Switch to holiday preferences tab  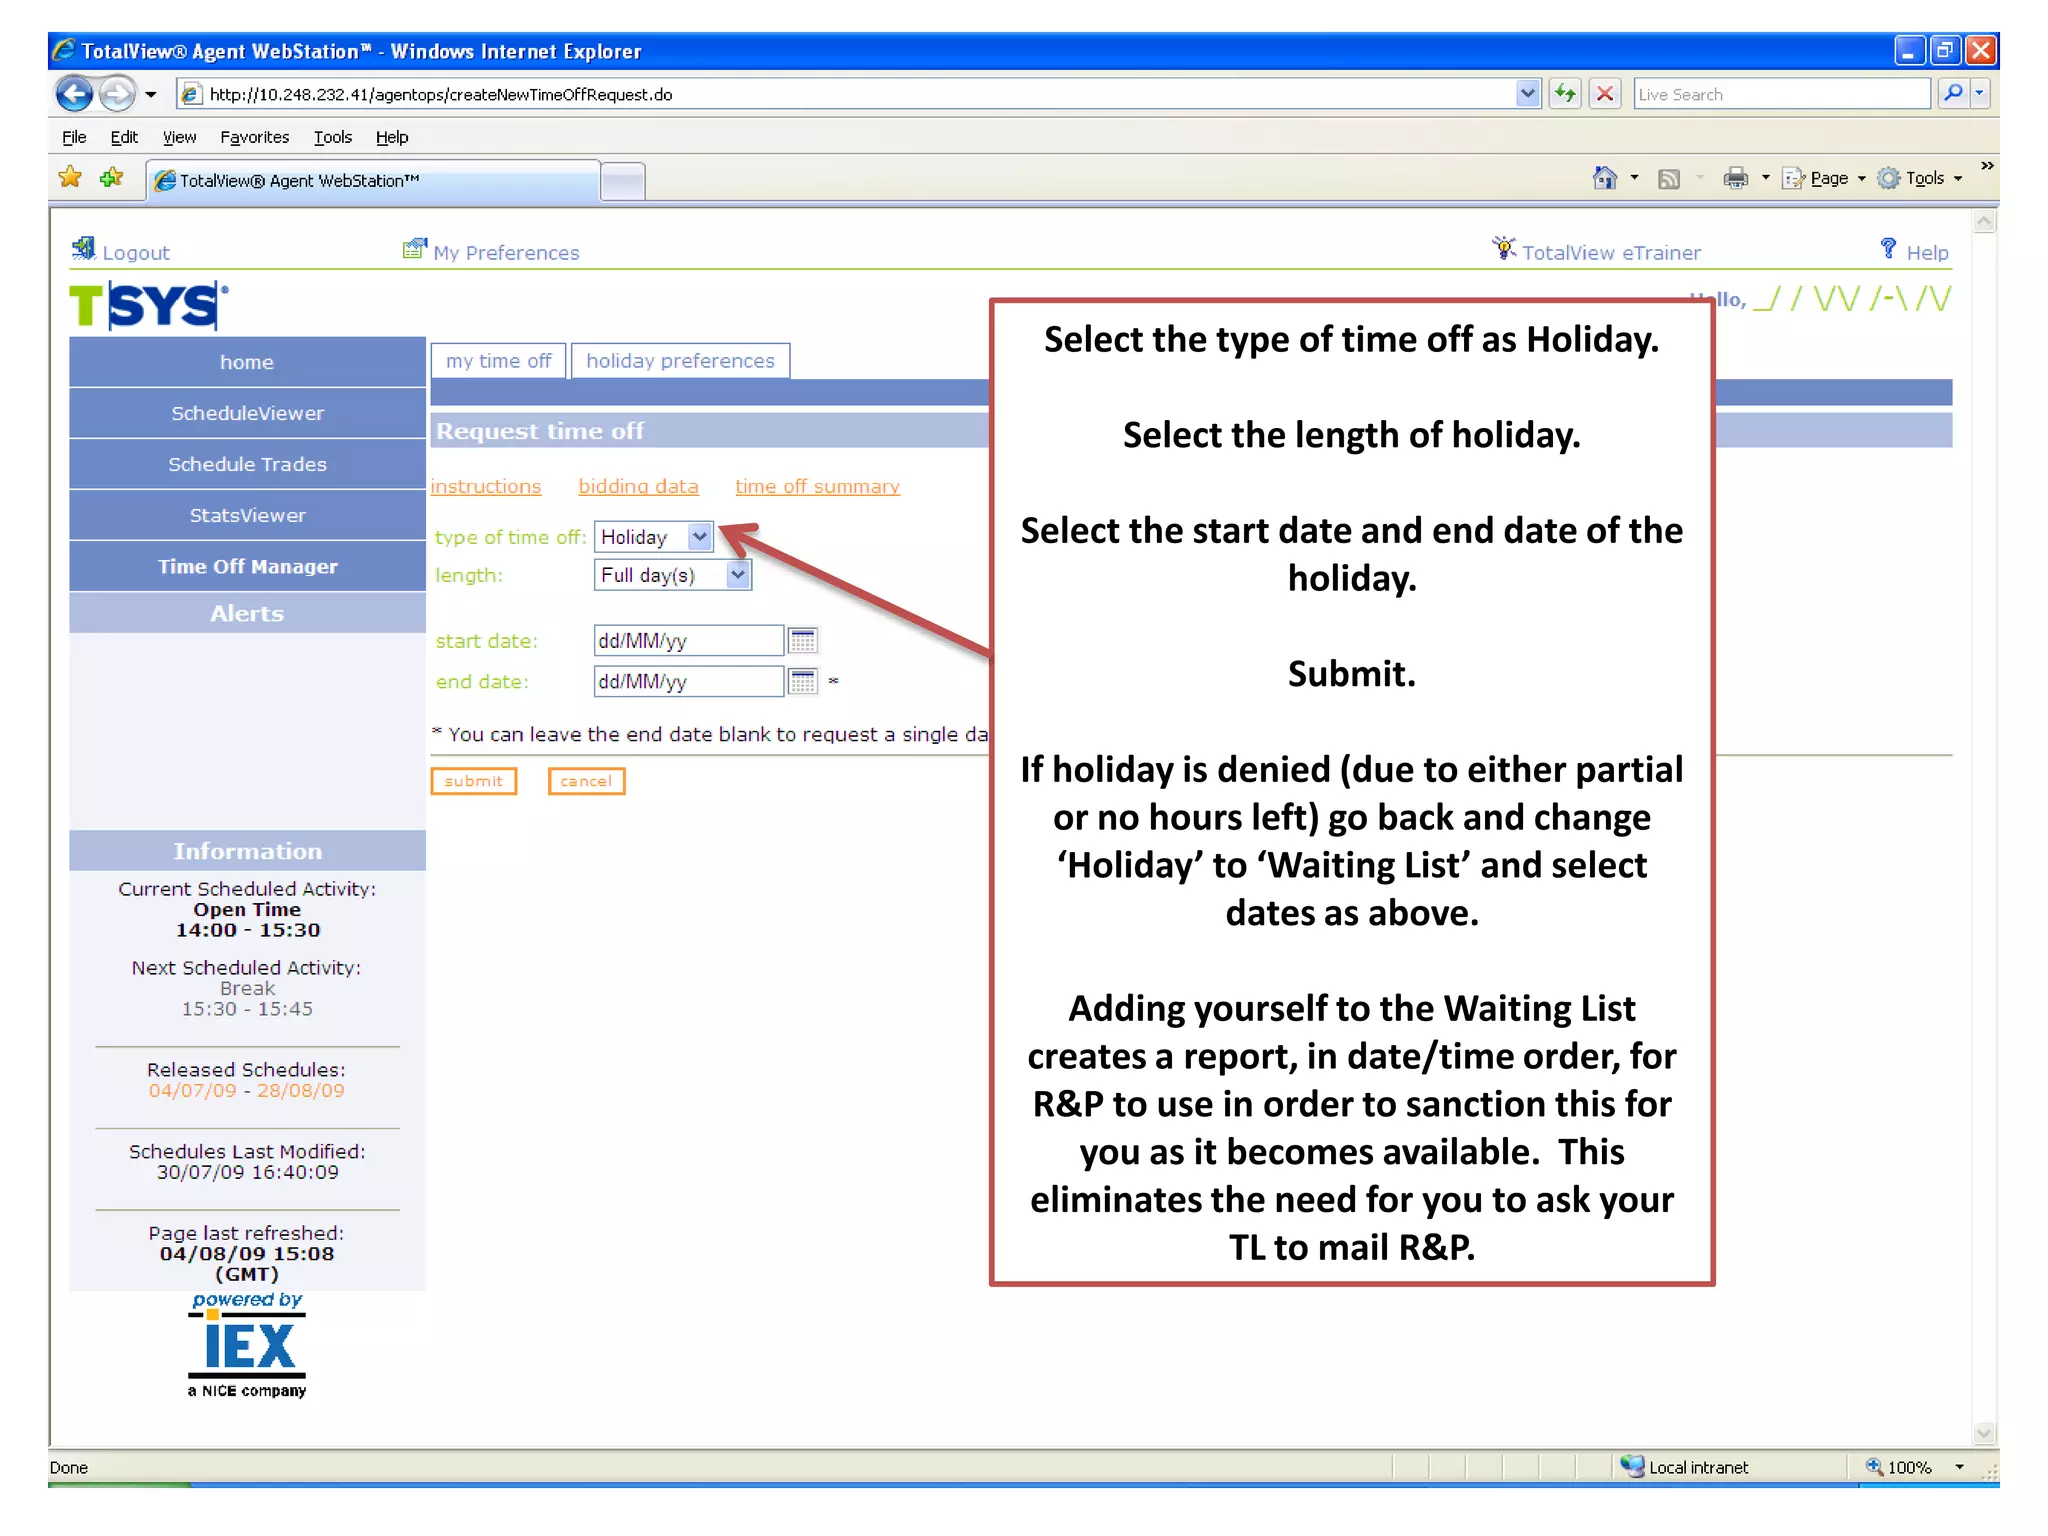point(680,361)
